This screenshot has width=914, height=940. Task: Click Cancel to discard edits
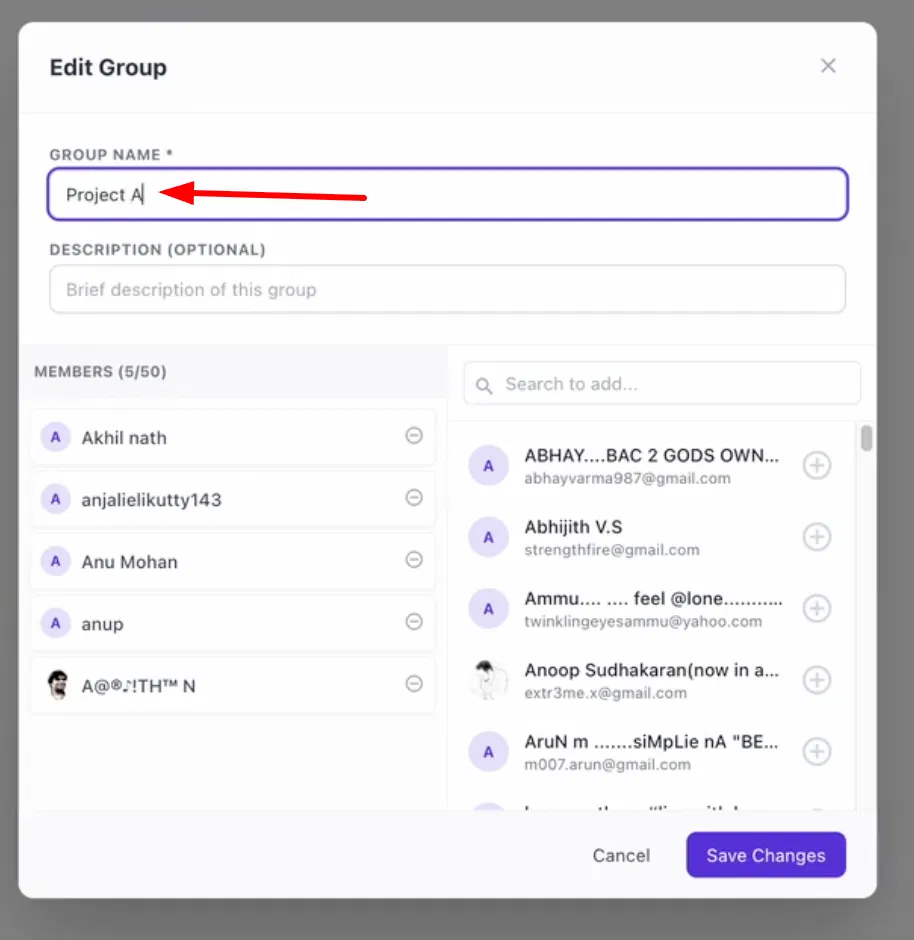tap(621, 855)
